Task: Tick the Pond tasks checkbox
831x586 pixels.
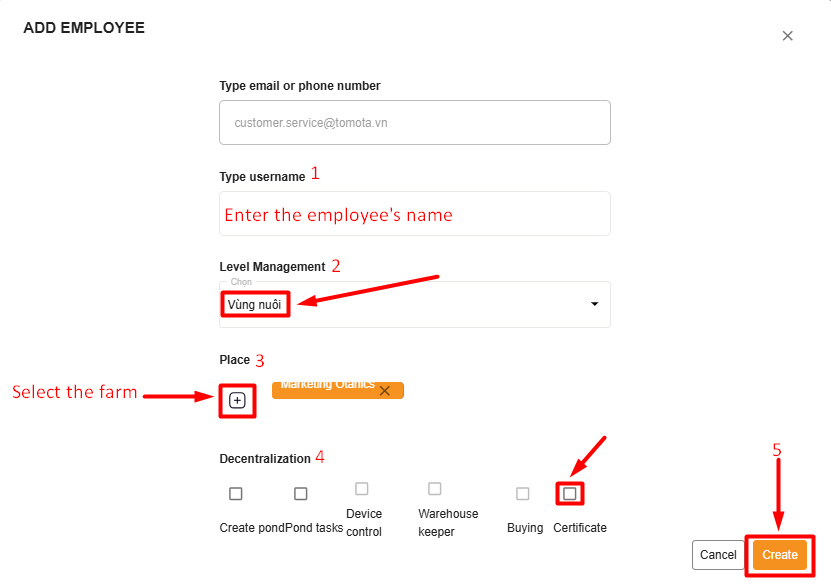Action: click(x=301, y=493)
